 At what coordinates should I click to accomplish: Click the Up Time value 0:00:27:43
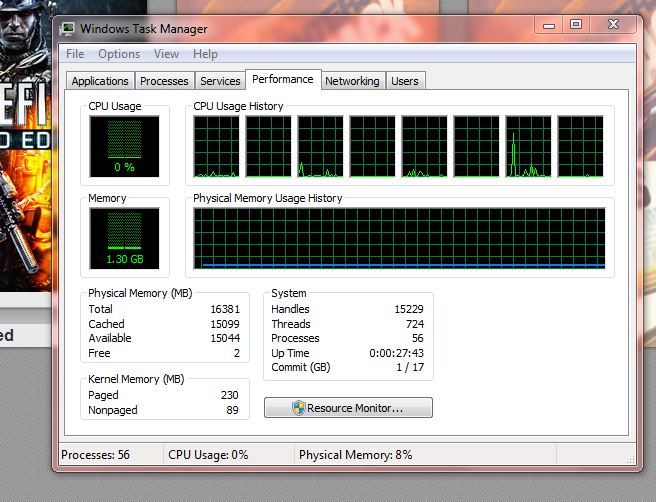396,353
